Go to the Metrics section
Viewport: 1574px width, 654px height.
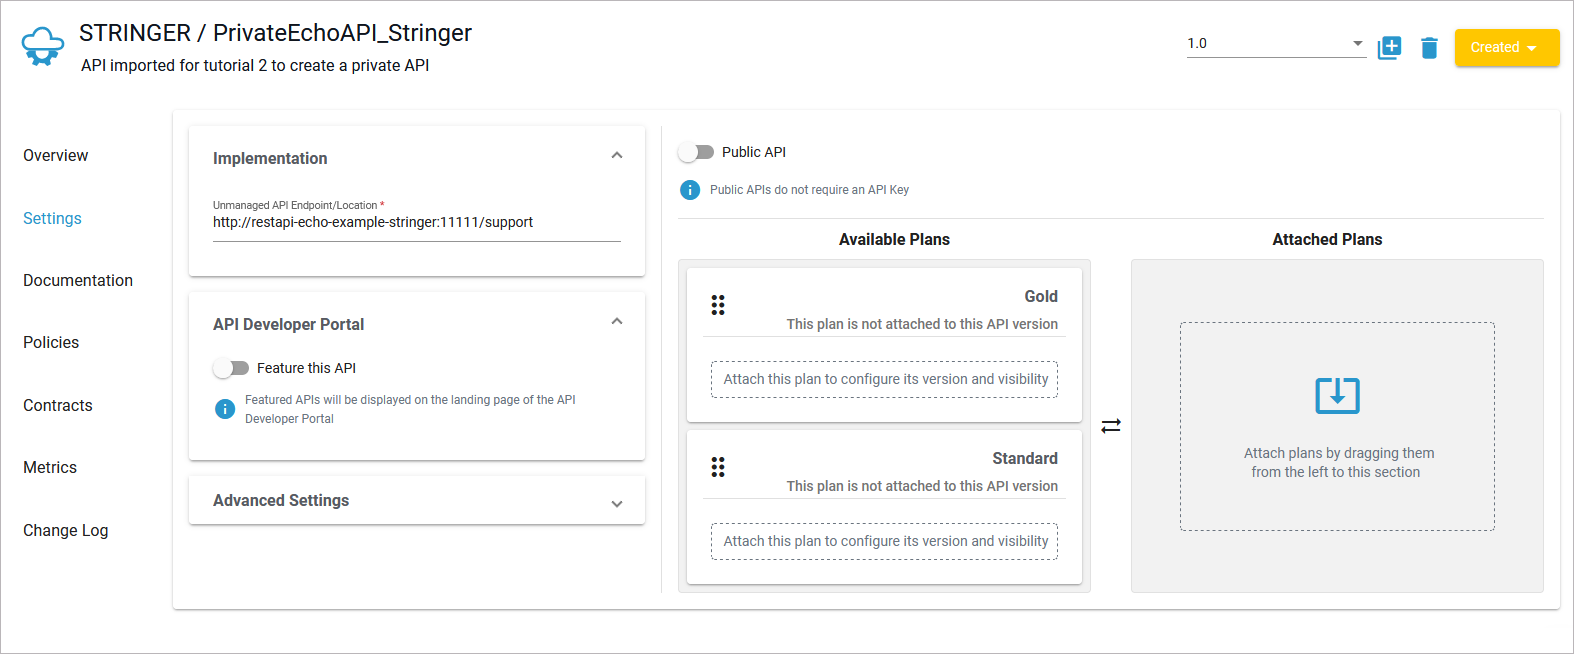[50, 467]
